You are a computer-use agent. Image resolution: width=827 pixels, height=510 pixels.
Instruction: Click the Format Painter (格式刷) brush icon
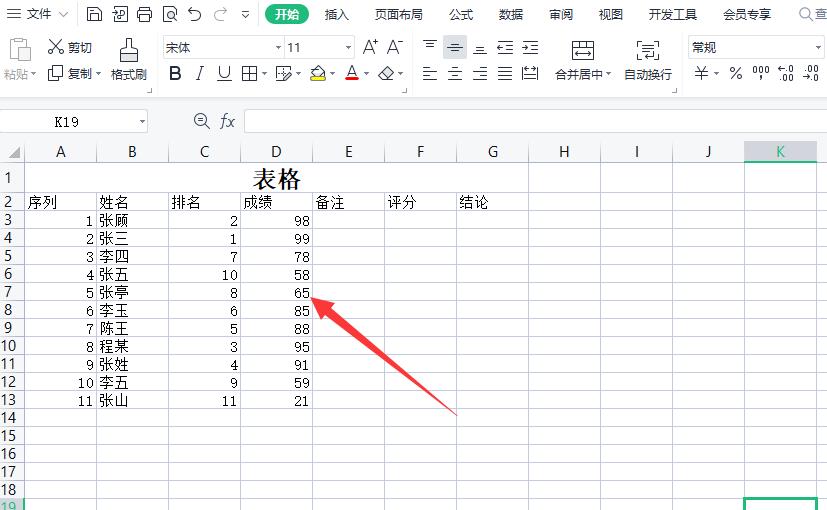pos(129,51)
